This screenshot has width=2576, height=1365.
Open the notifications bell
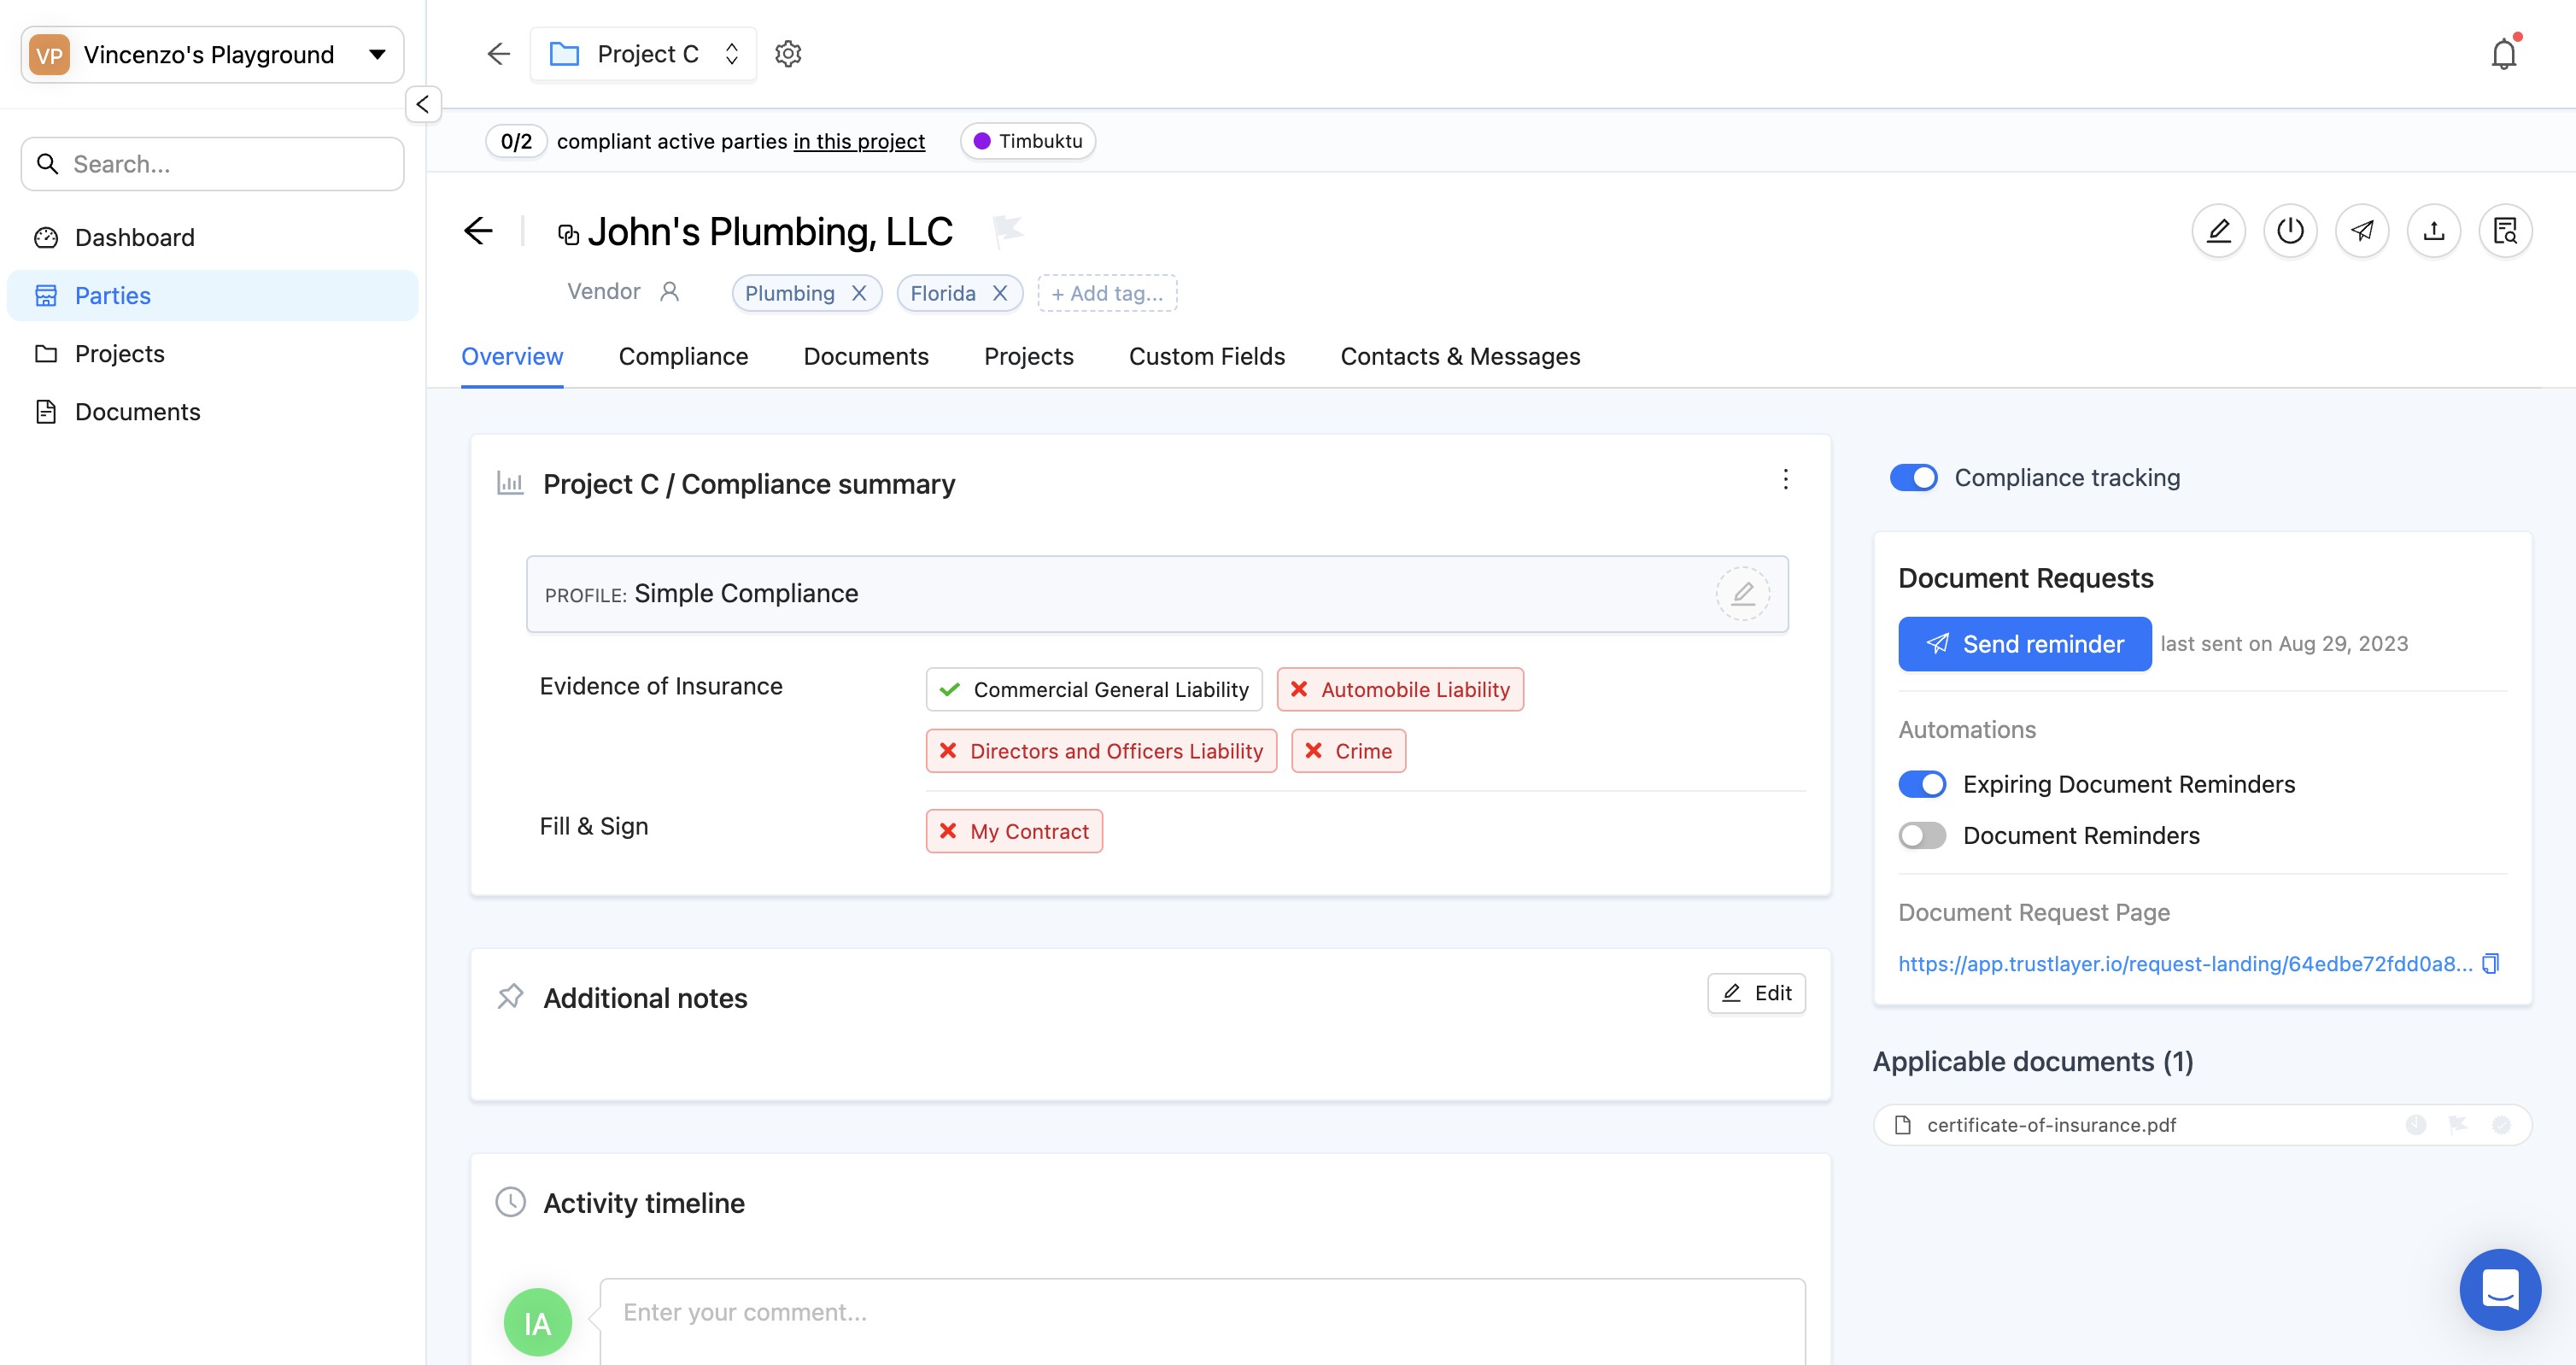tap(2503, 54)
